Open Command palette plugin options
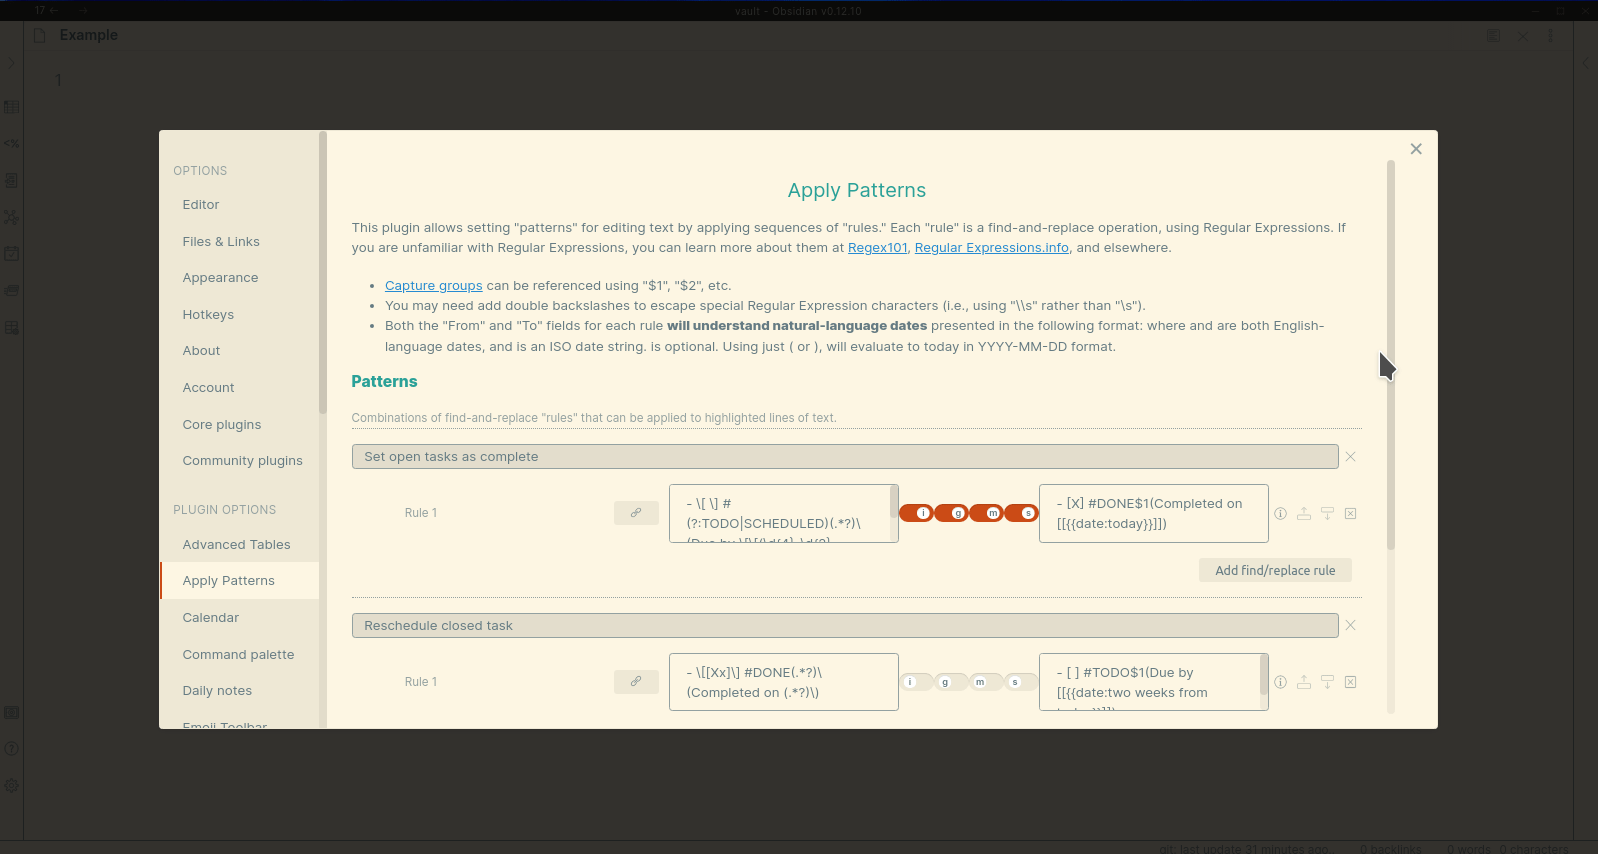 click(x=239, y=655)
